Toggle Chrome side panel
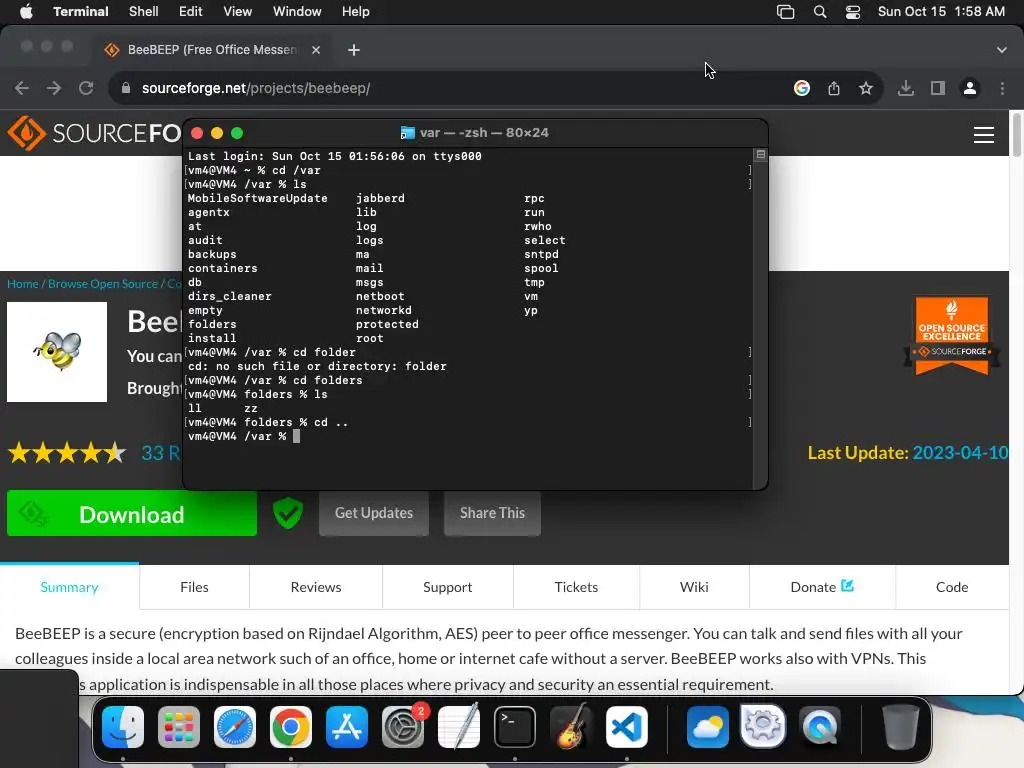The width and height of the screenshot is (1024, 768). pos(938,88)
